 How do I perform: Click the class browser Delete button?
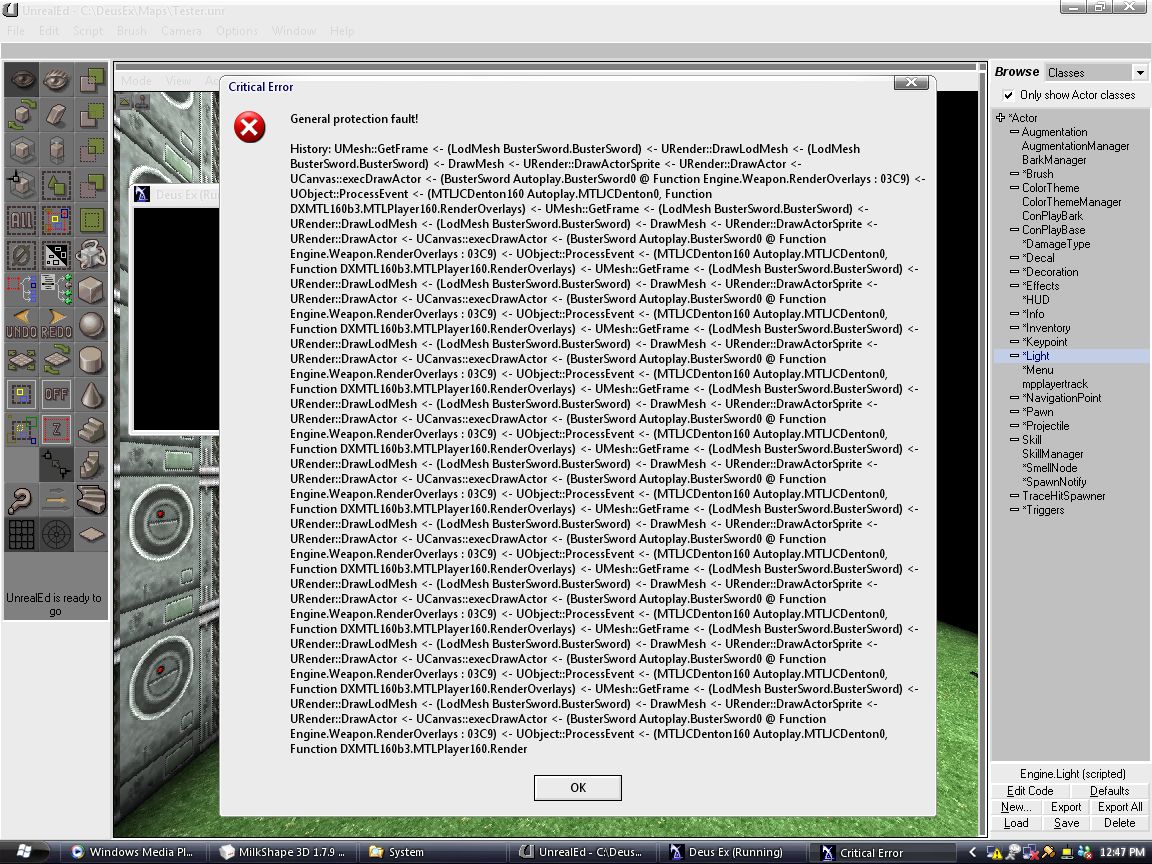coord(1120,823)
